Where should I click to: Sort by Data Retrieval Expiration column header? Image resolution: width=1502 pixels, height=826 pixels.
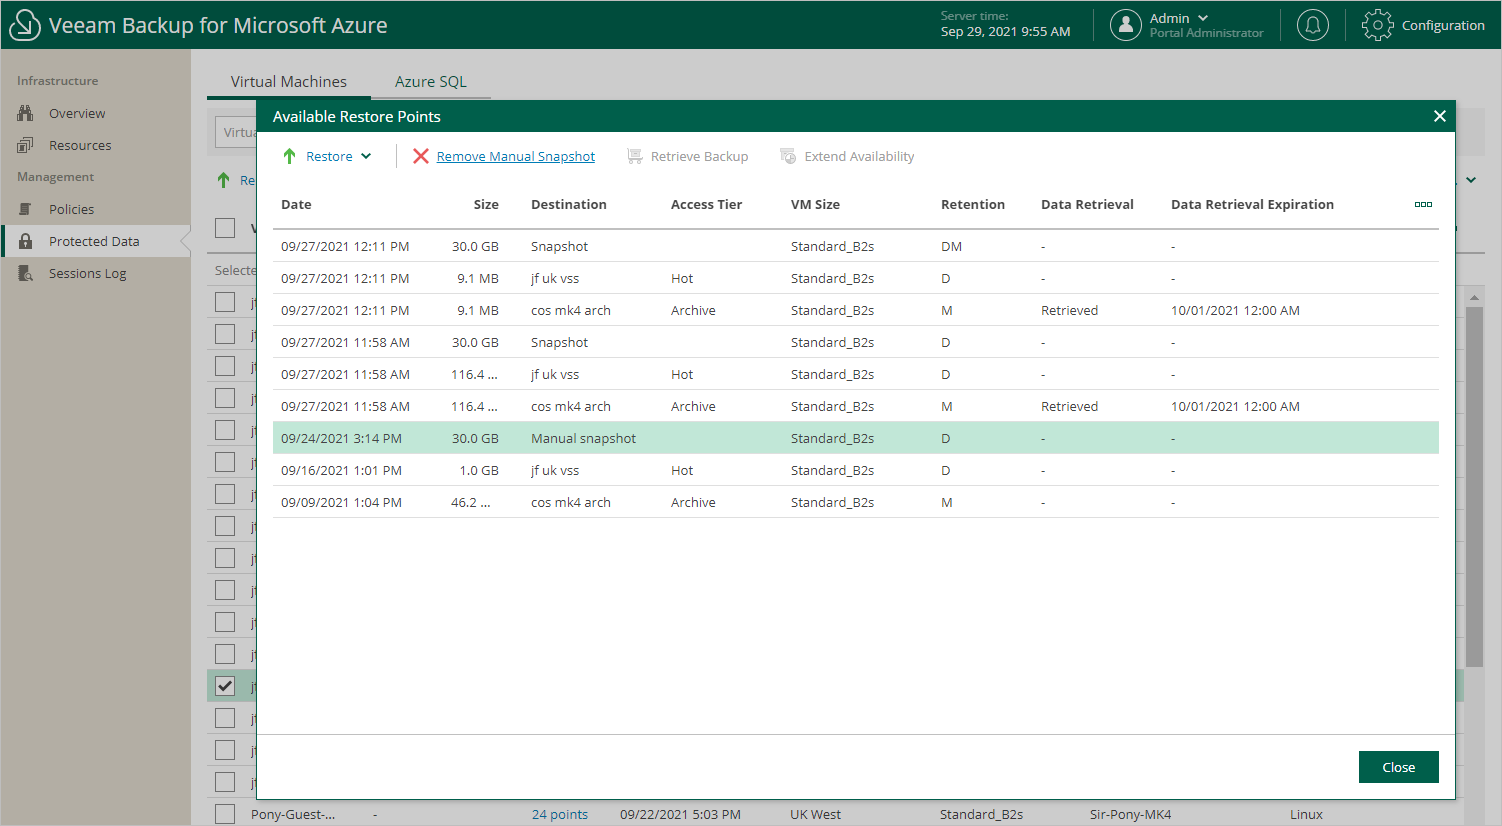click(1253, 204)
